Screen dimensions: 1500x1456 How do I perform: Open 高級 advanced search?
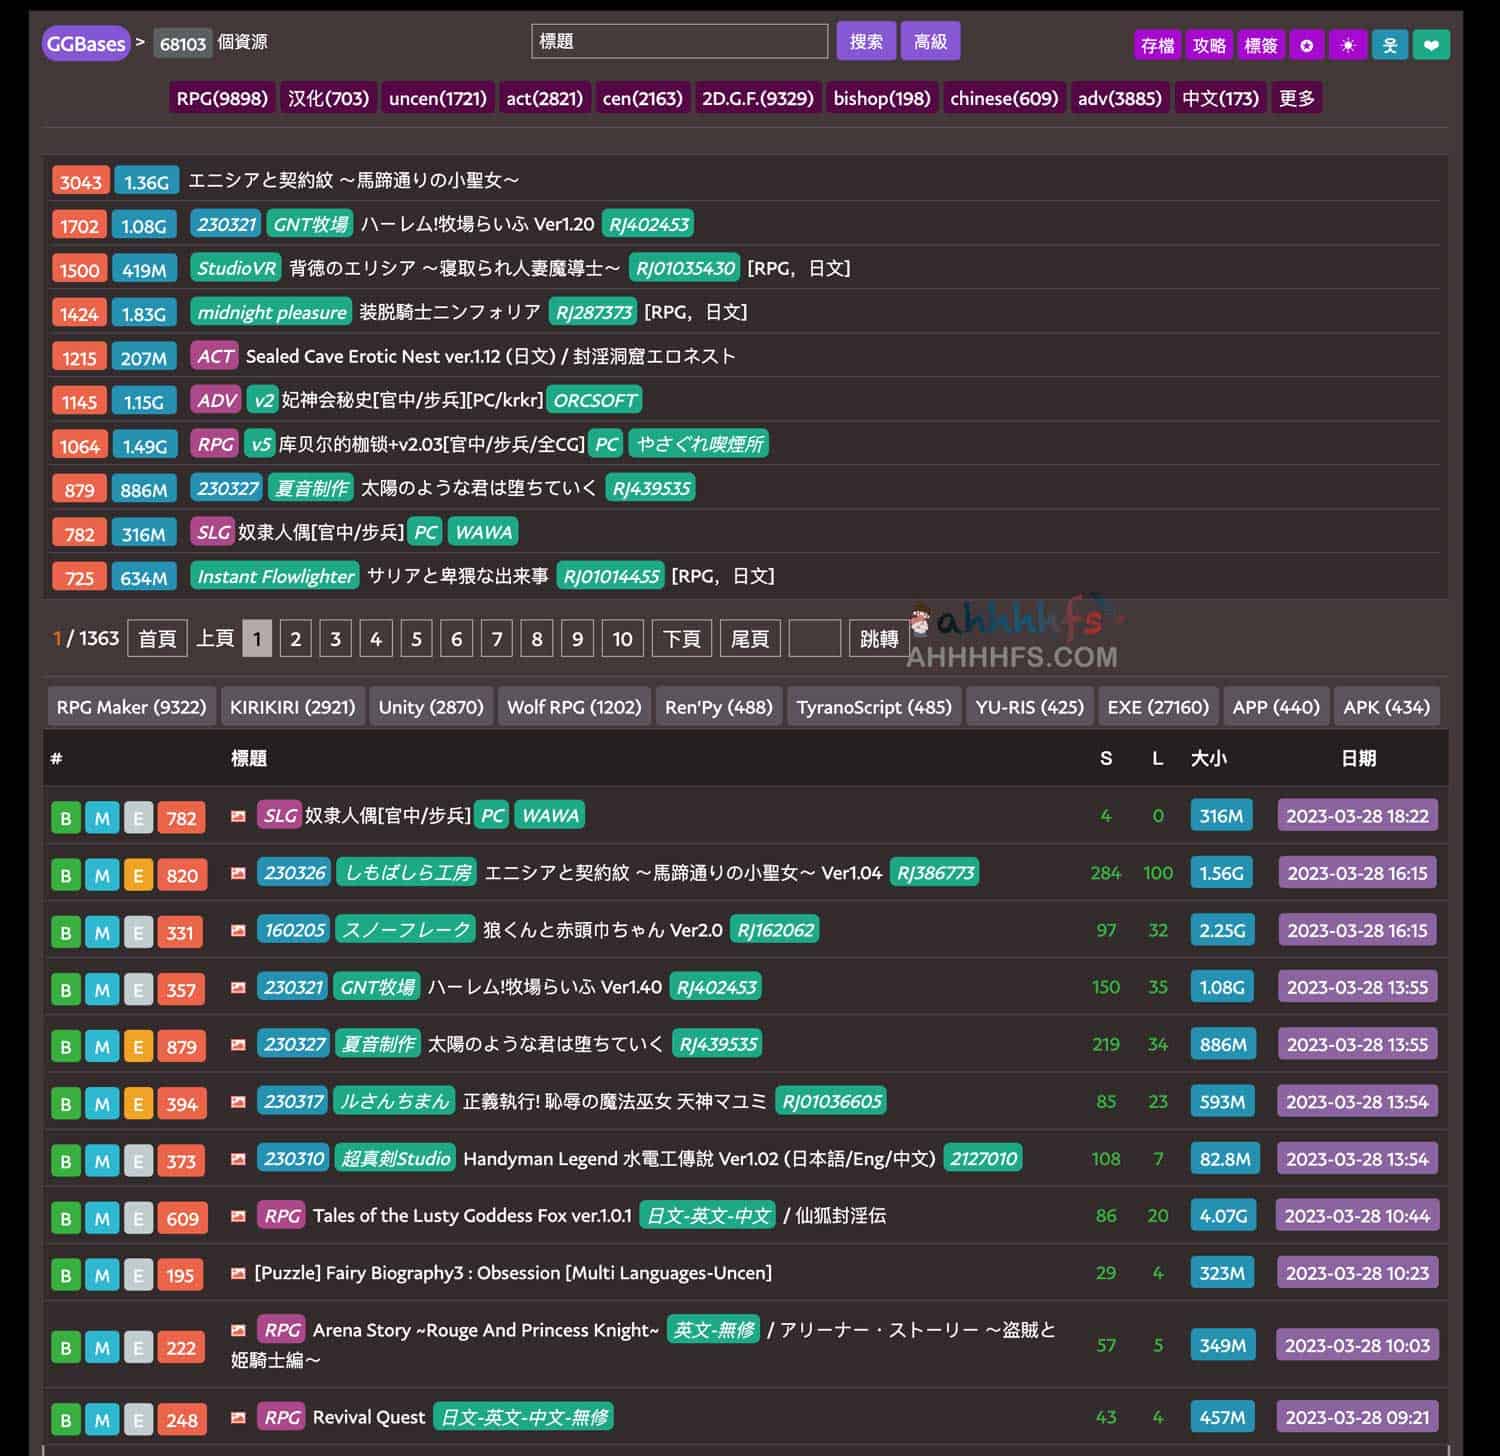(930, 41)
